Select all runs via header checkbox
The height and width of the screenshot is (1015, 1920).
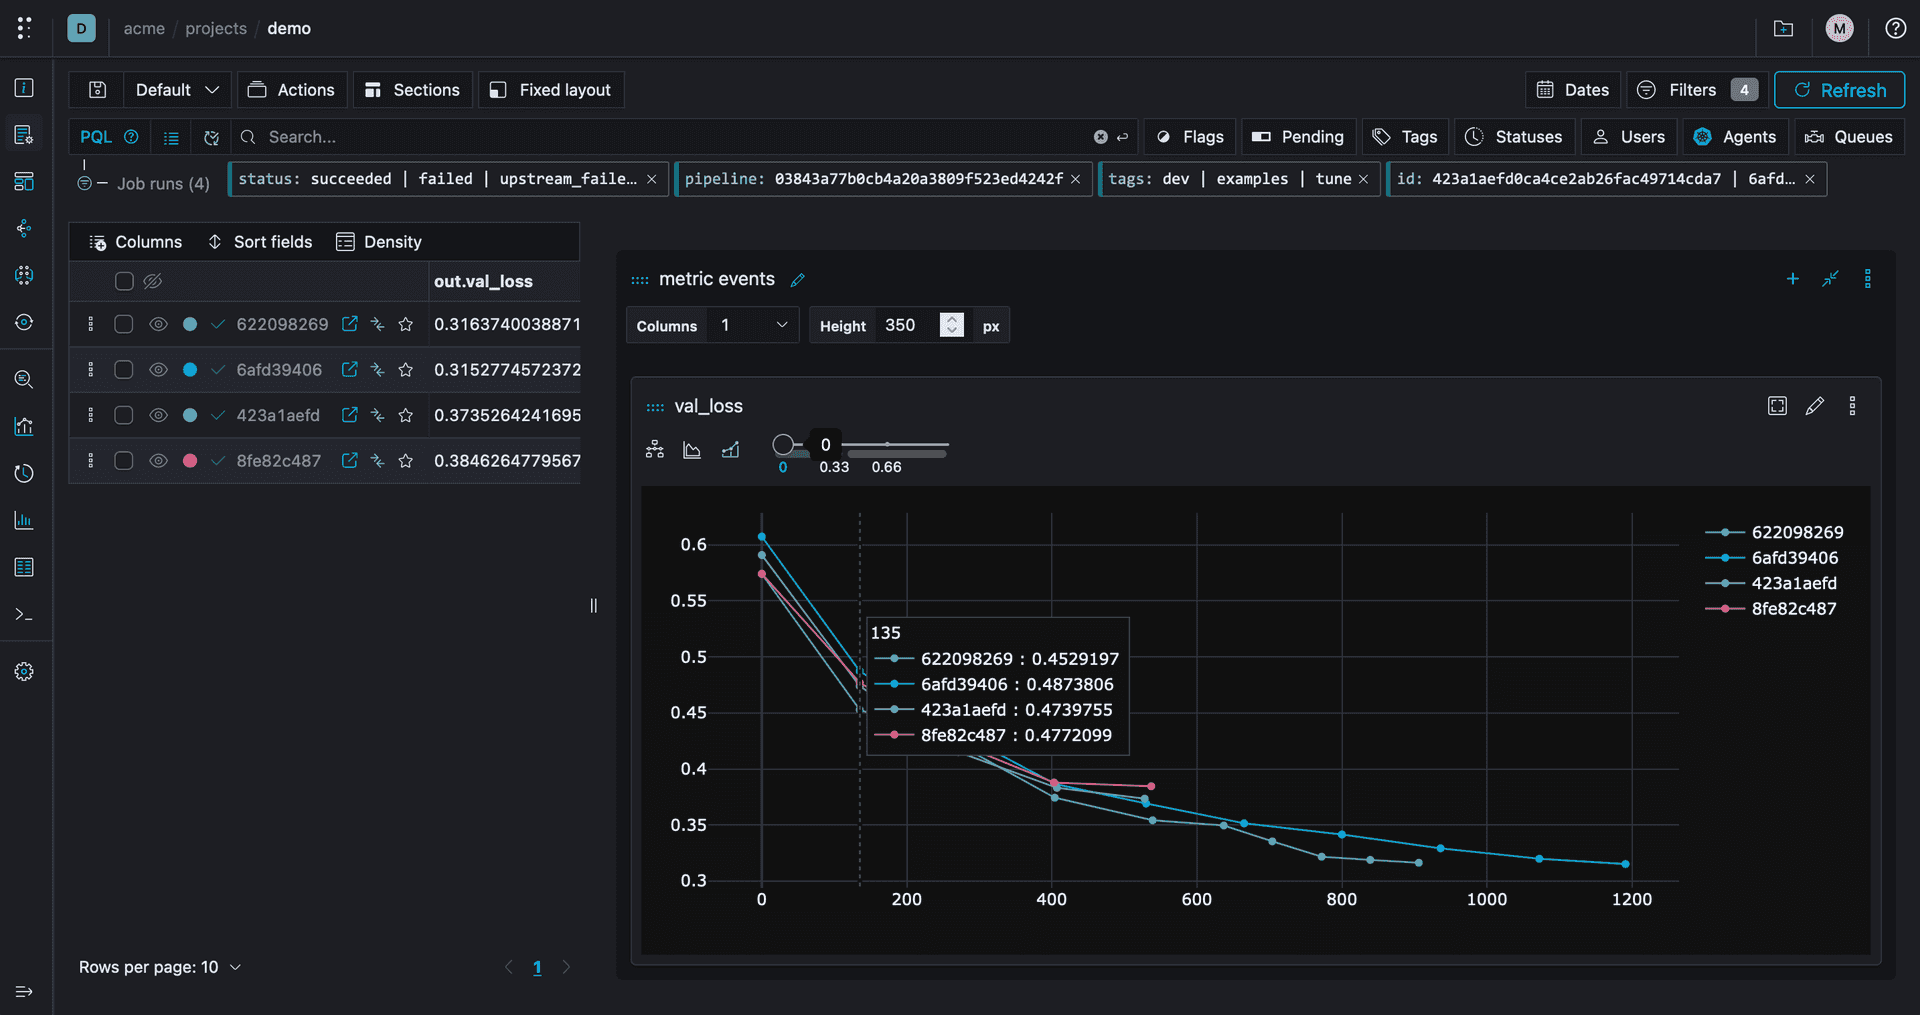(123, 281)
